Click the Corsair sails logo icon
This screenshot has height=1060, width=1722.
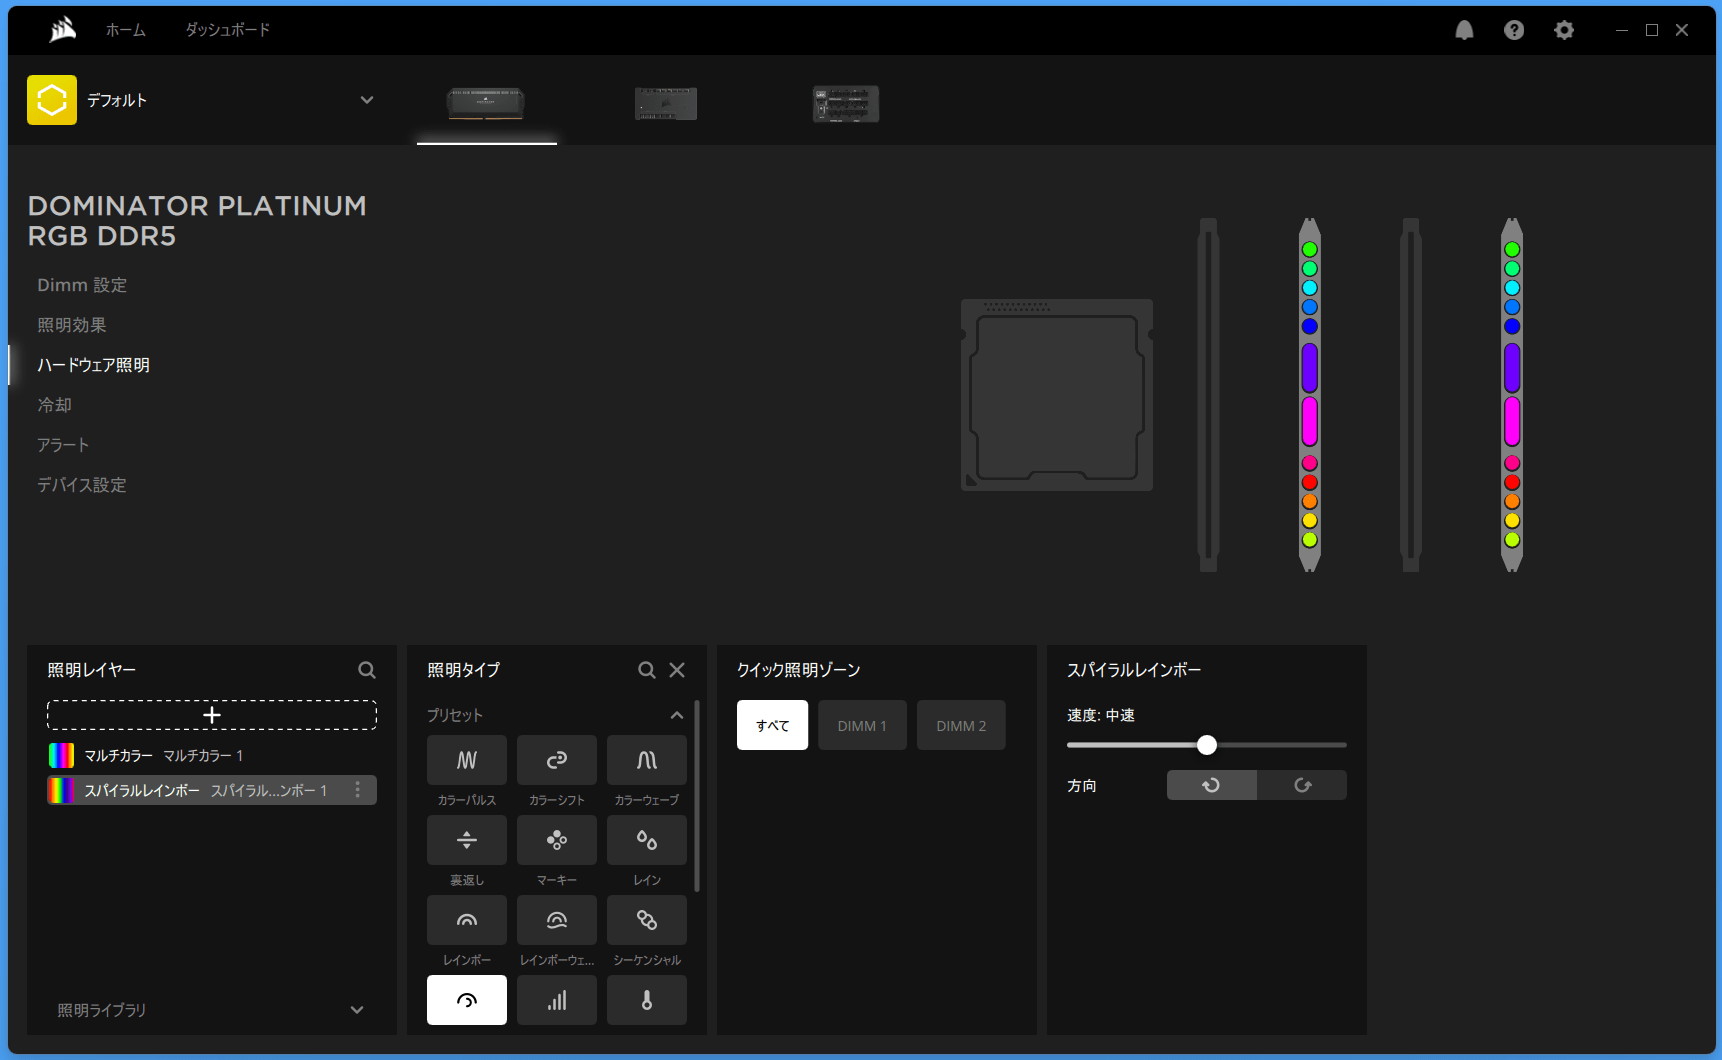click(62, 30)
